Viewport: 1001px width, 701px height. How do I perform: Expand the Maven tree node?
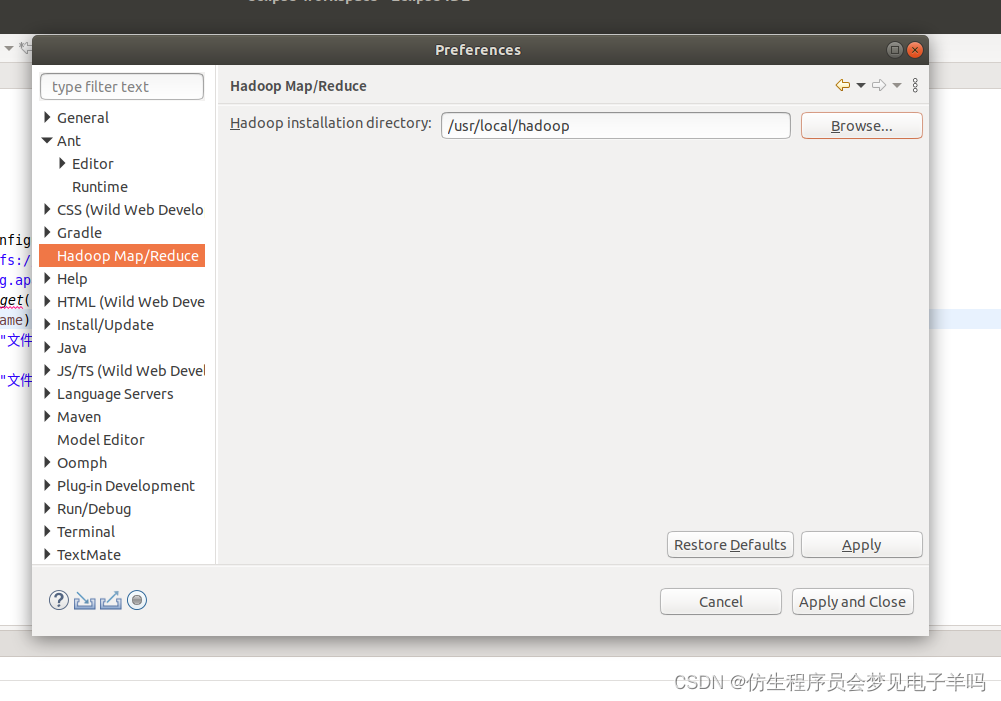tap(47, 416)
